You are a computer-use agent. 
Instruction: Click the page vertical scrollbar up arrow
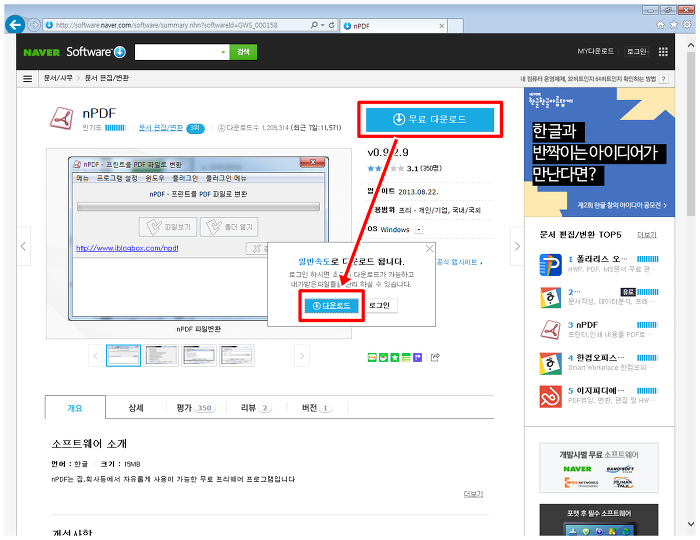tap(691, 45)
